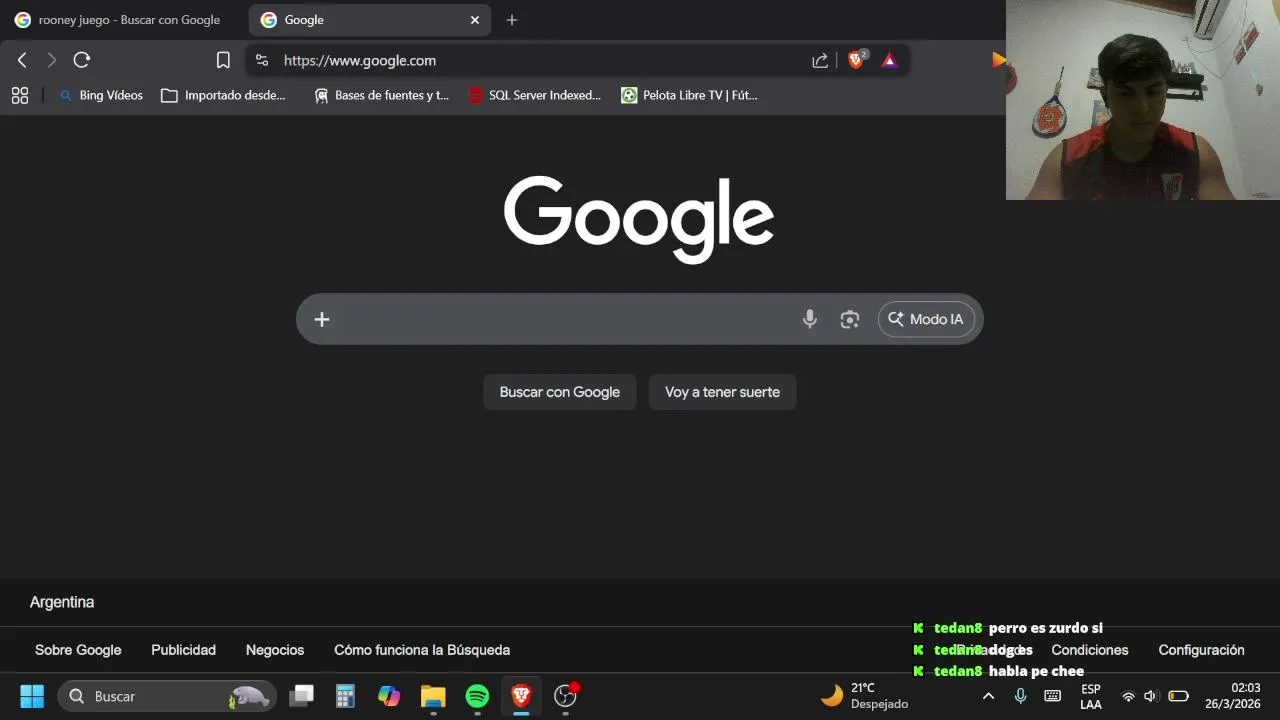Share this page via the share icon

tap(820, 60)
